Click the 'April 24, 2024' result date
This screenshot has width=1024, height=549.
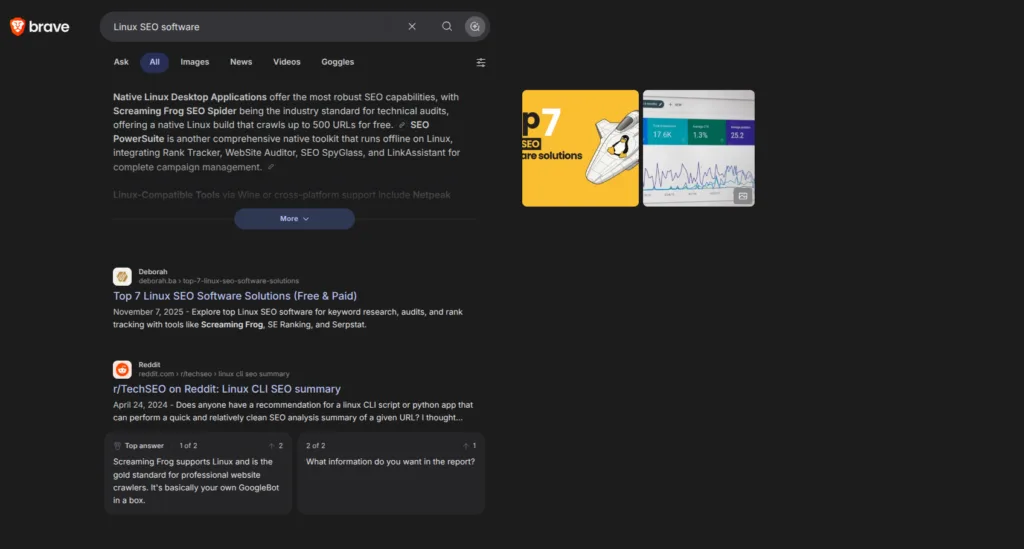tap(140, 405)
